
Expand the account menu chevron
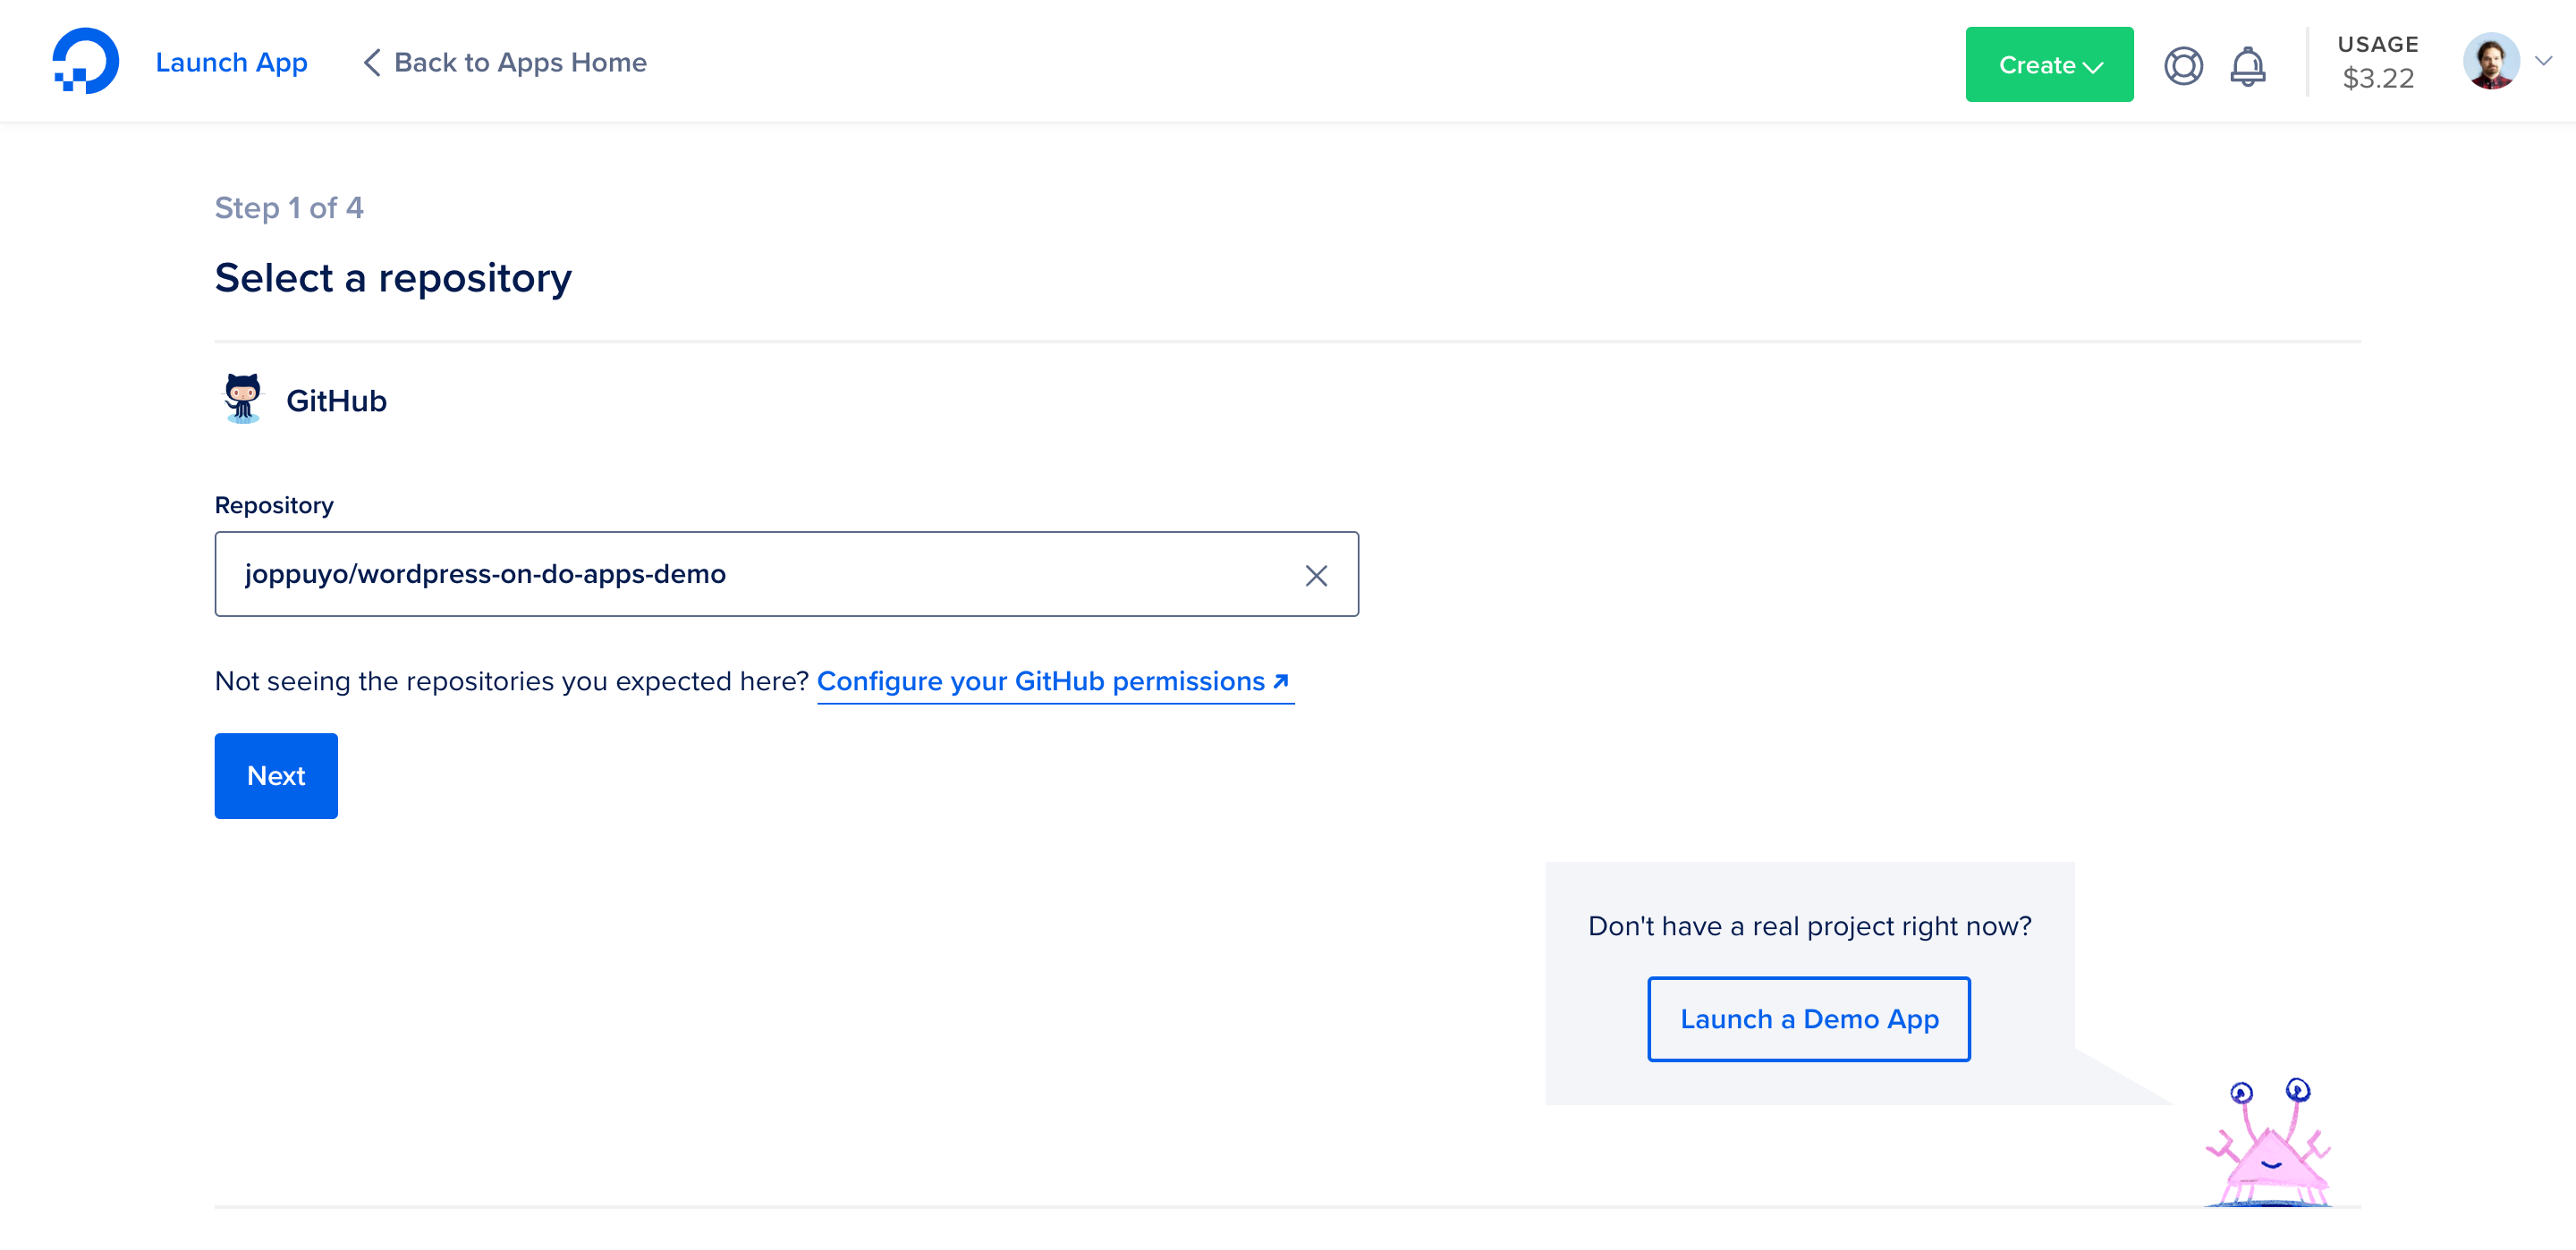click(x=2544, y=61)
